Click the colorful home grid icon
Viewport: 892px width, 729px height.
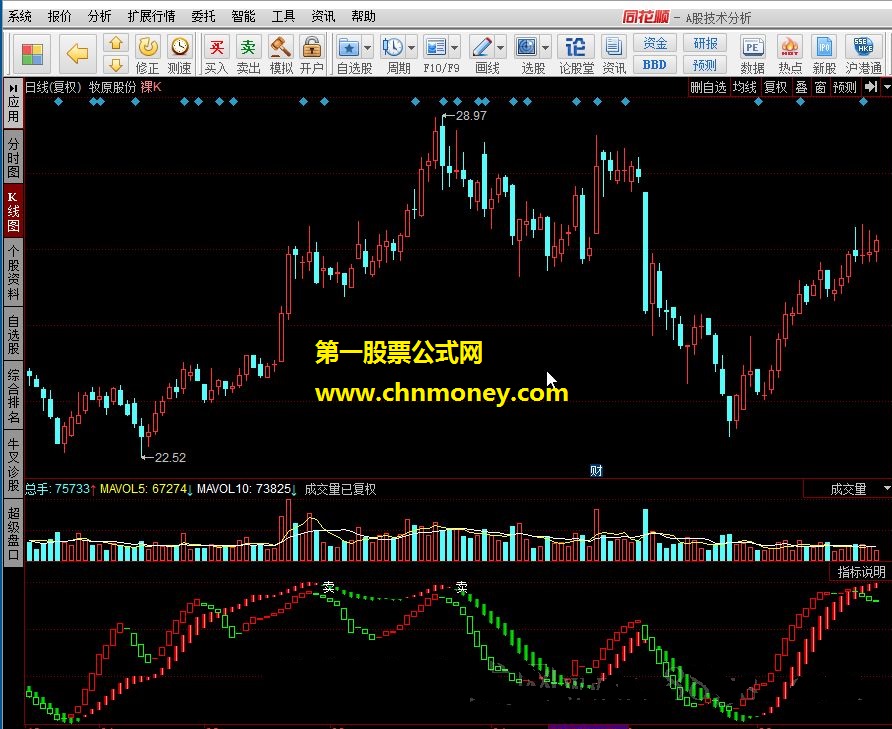(x=32, y=55)
